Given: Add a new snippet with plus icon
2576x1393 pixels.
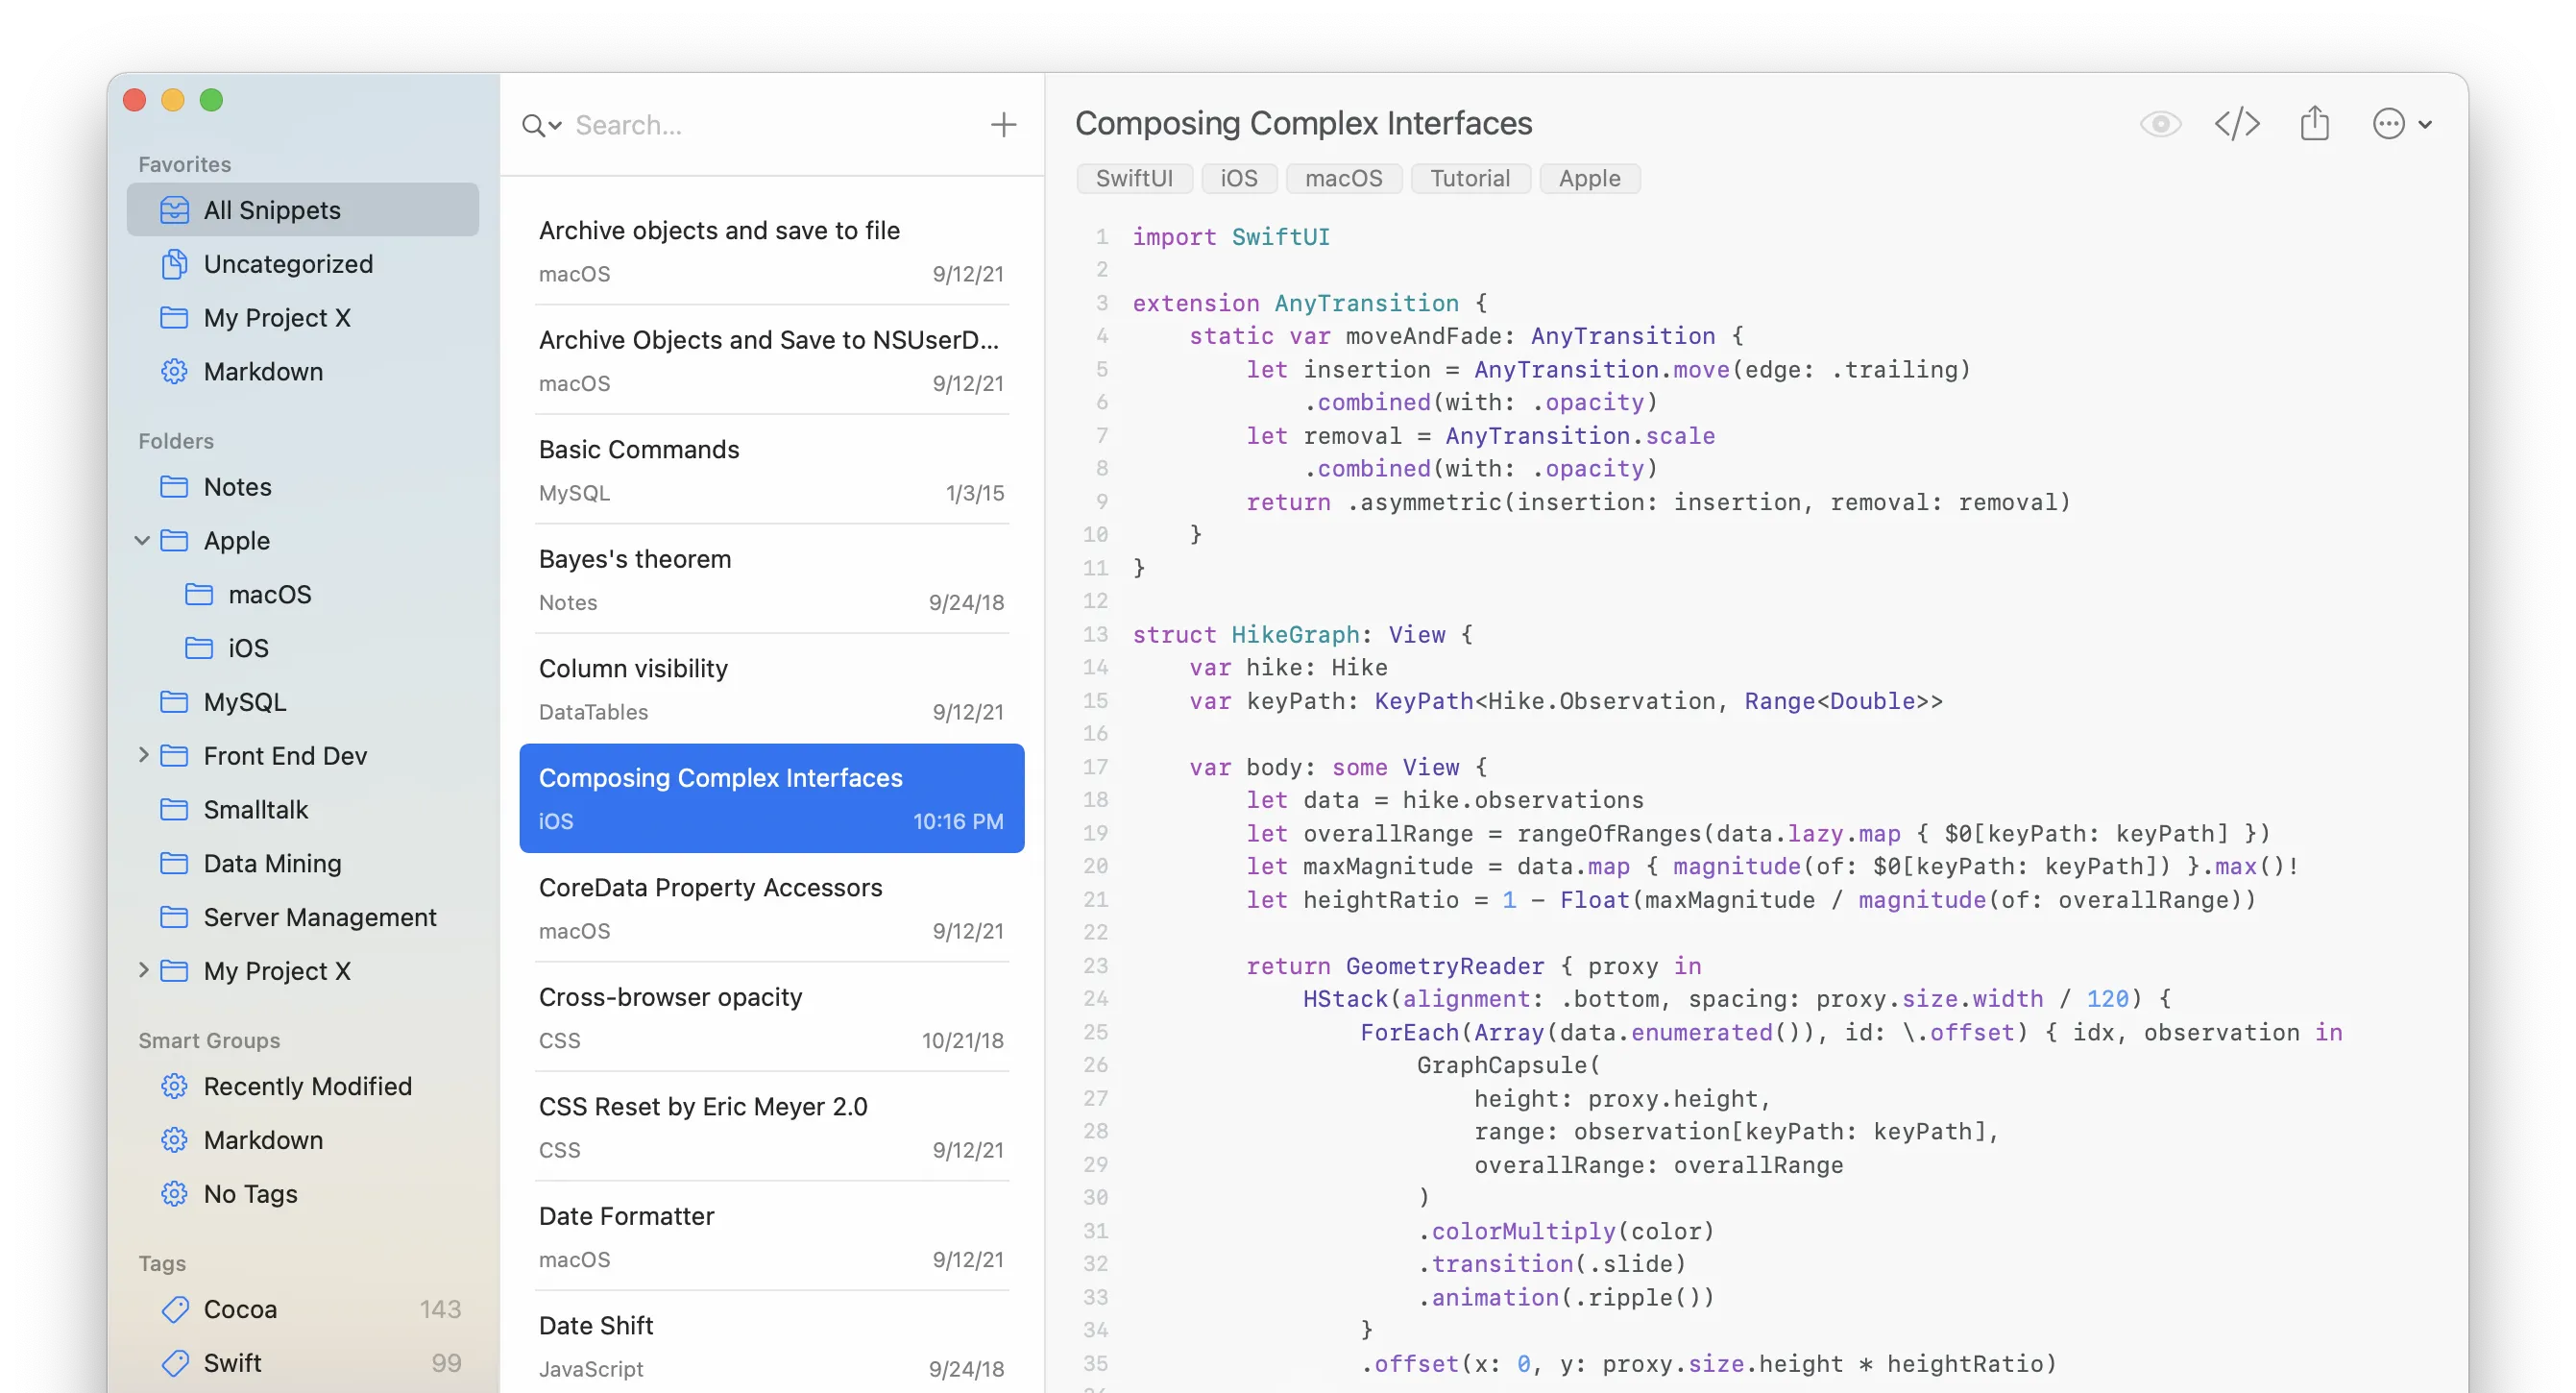Looking at the screenshot, I should coord(1003,125).
